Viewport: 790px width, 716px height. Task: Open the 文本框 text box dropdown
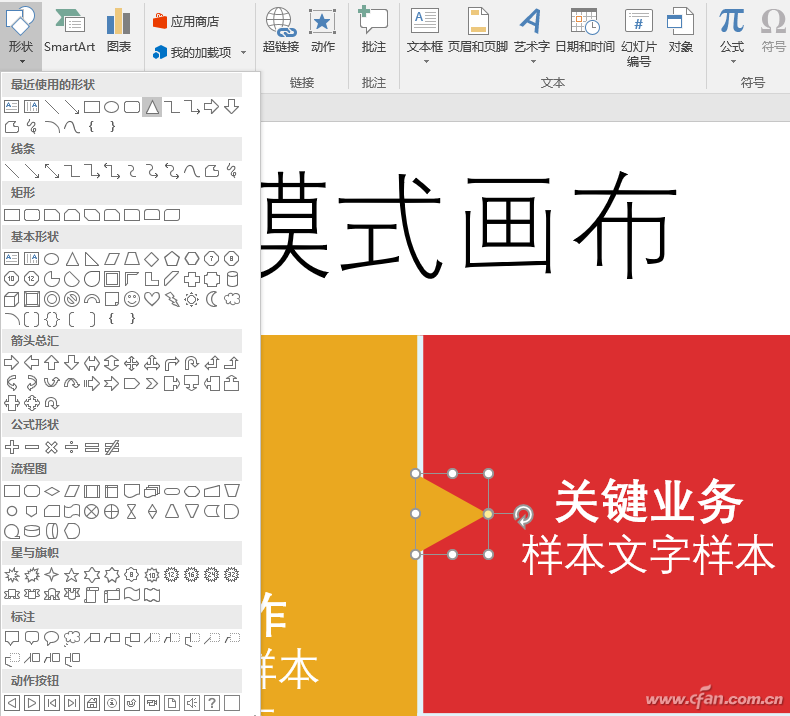(x=425, y=35)
